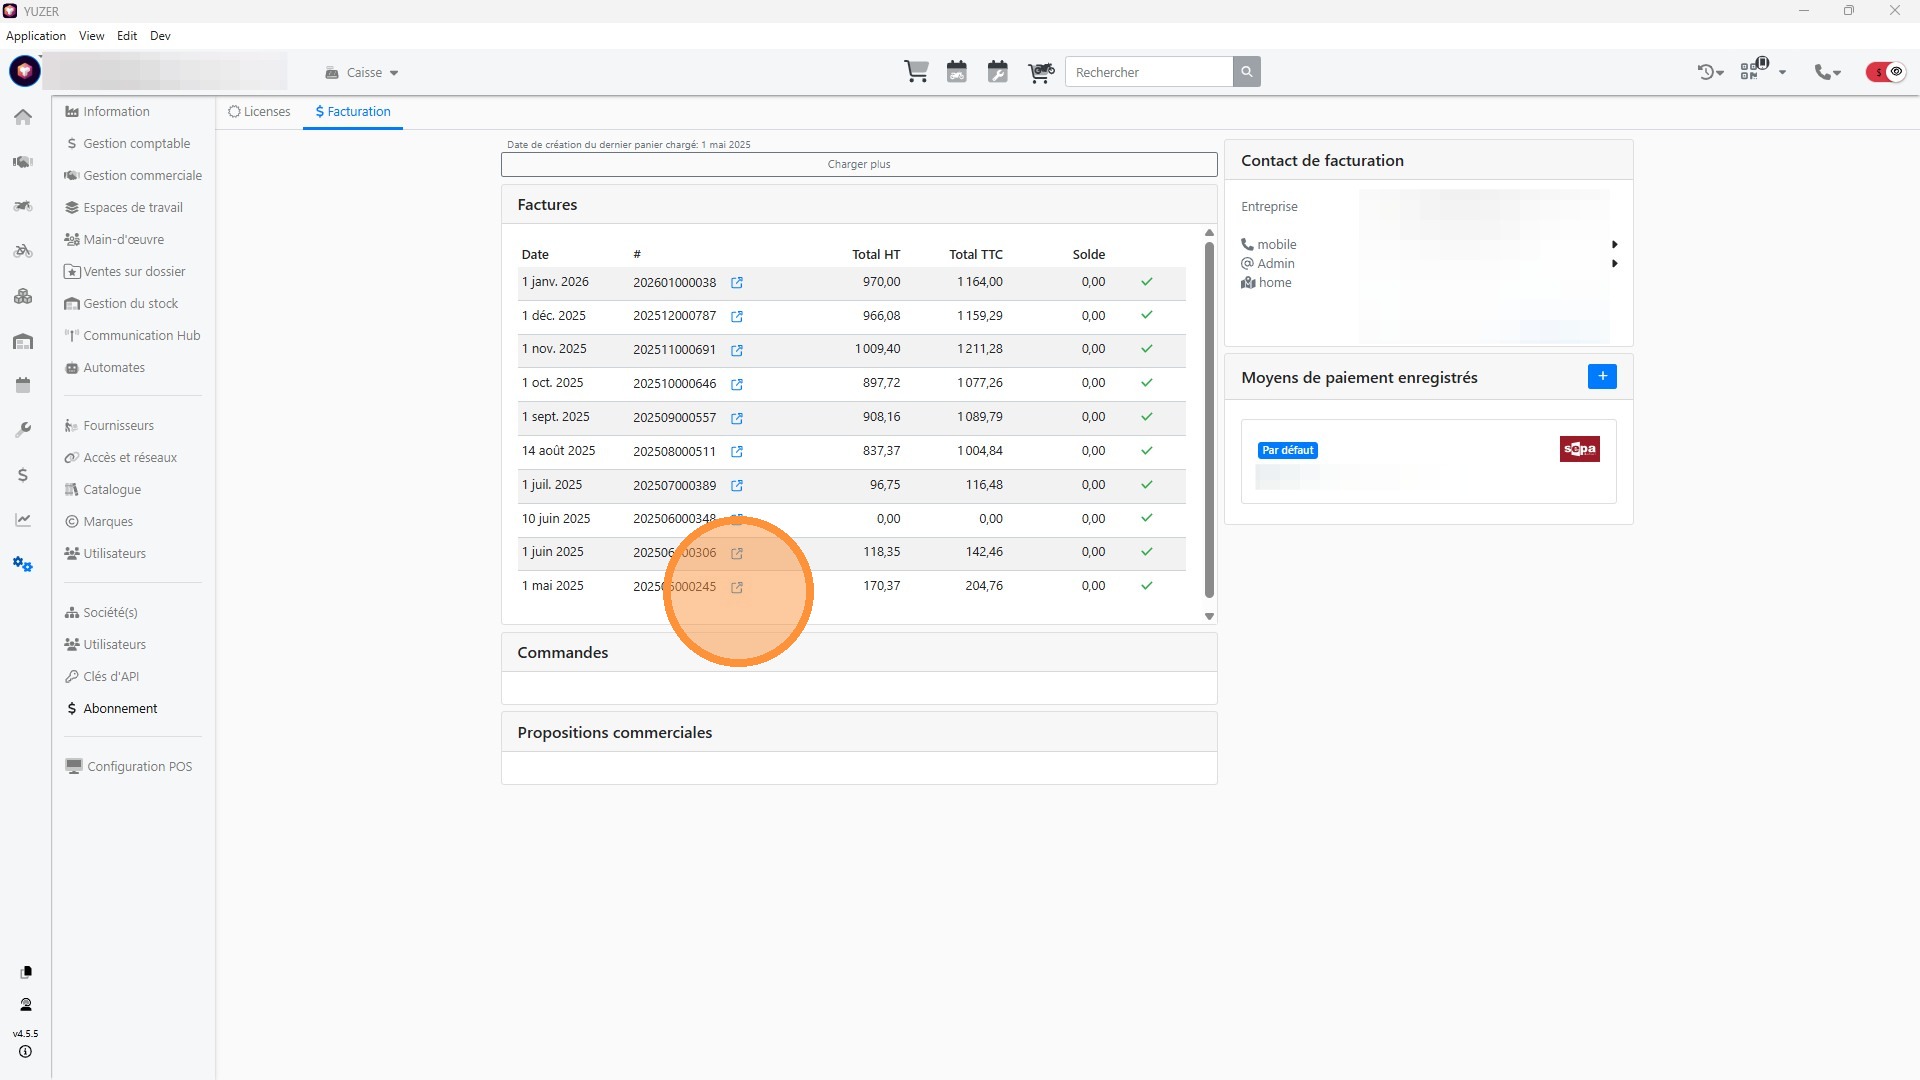This screenshot has height=1080, width=1920.
Task: Toggle the red eye switch at top right
Action: click(x=1886, y=72)
